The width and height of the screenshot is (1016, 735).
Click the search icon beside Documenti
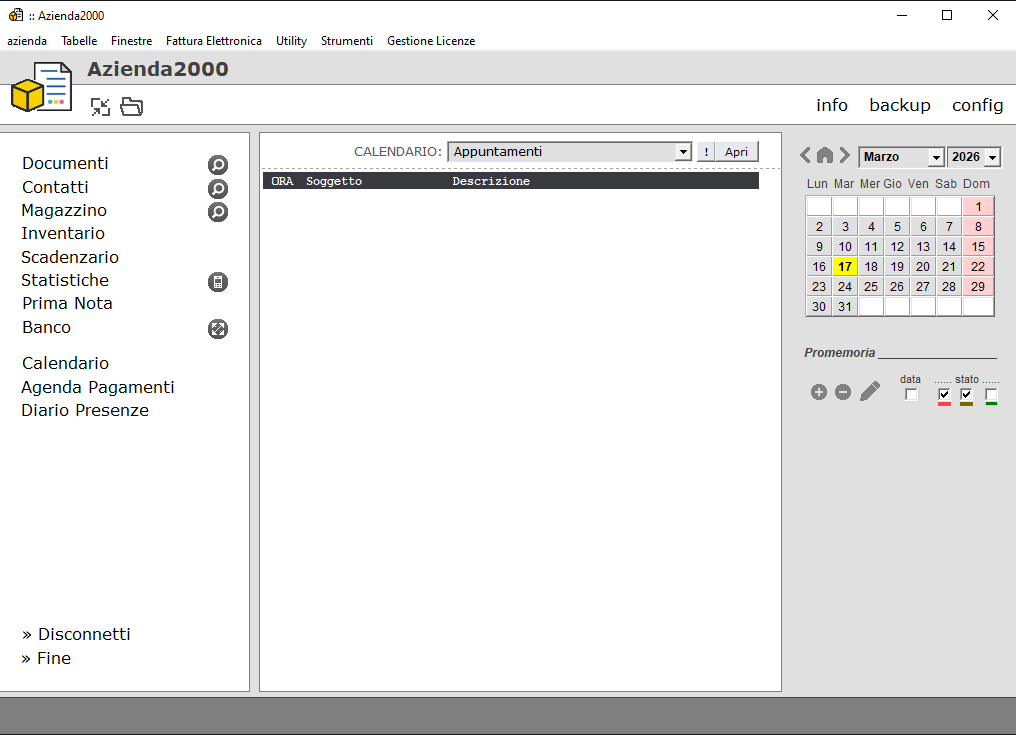point(217,165)
